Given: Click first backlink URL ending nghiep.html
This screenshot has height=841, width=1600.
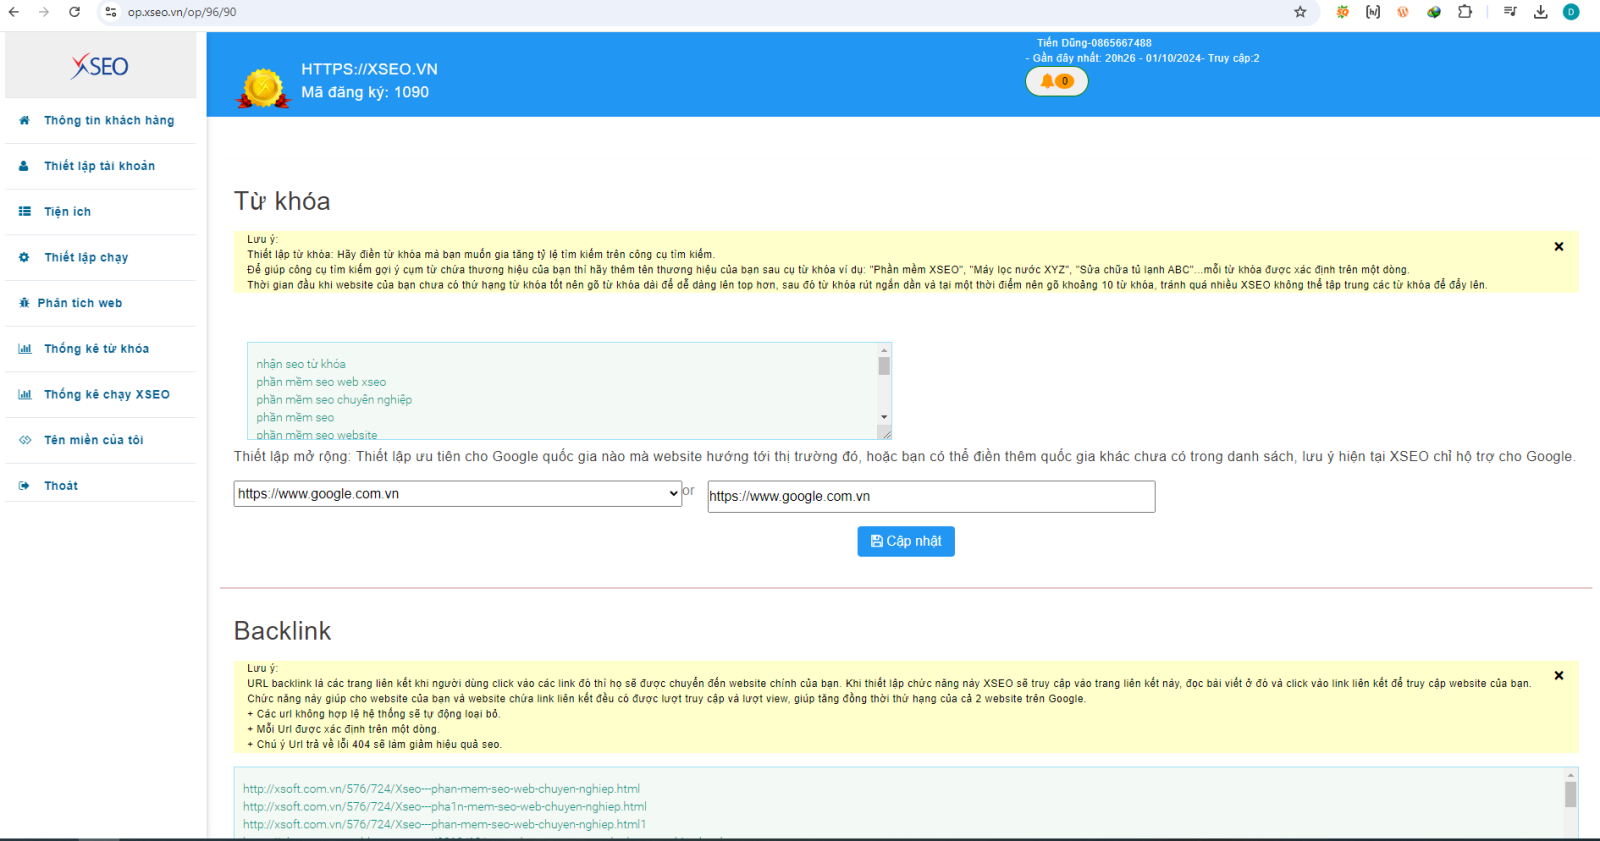Looking at the screenshot, I should (x=441, y=789).
